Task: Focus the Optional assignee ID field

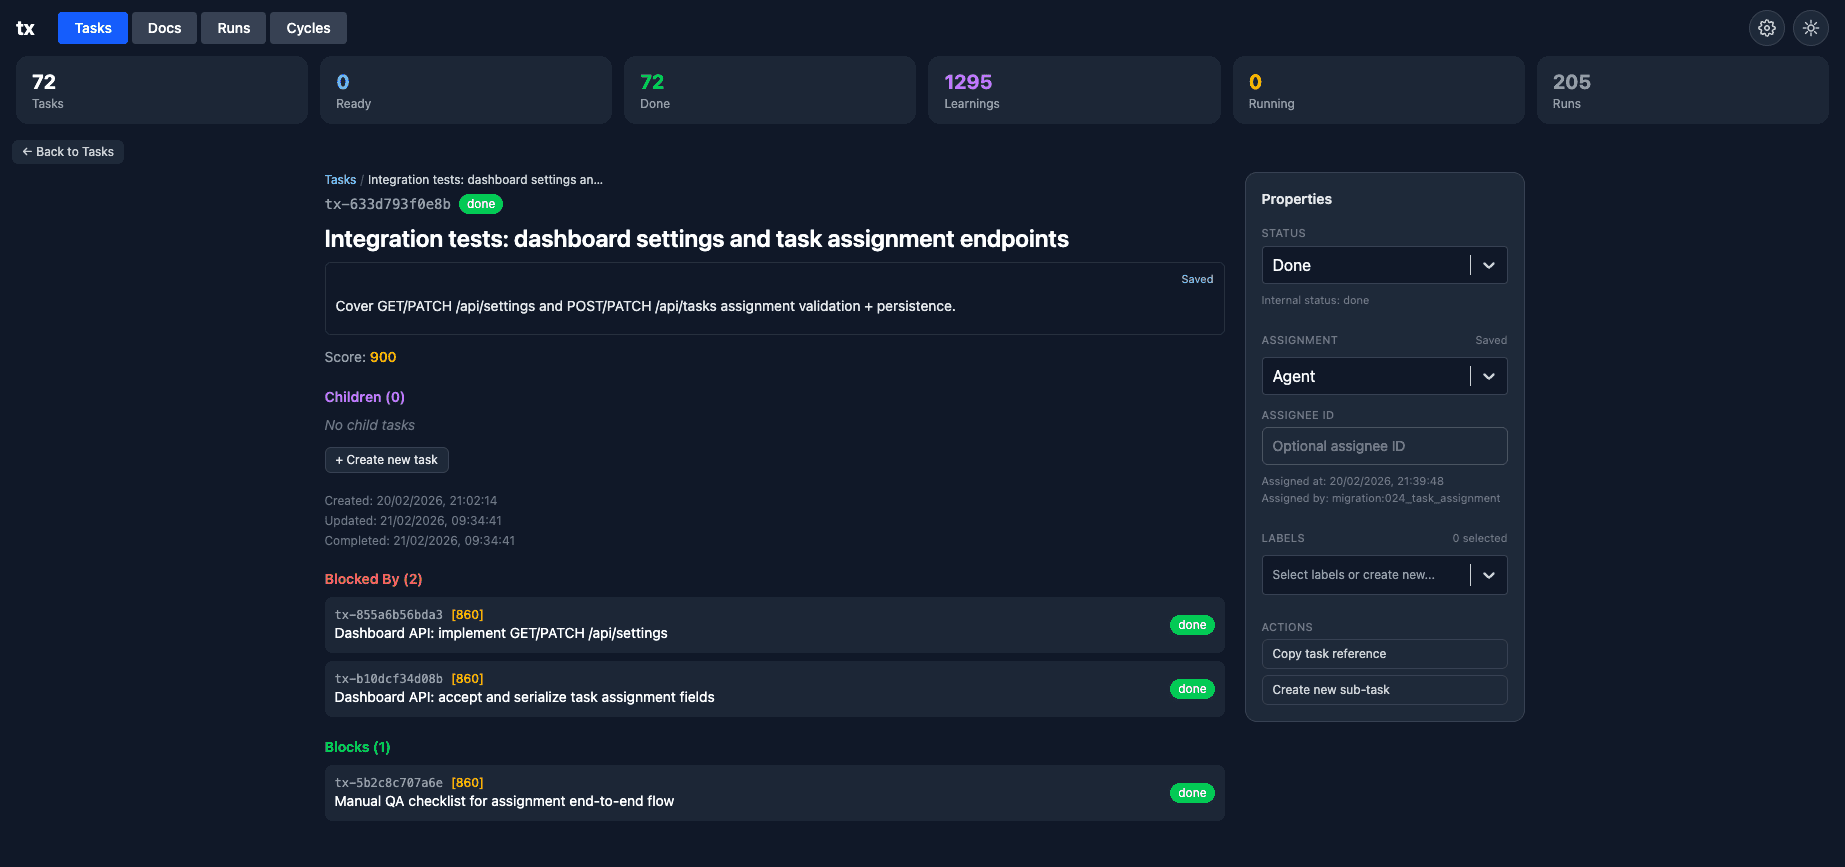Action: [1384, 446]
